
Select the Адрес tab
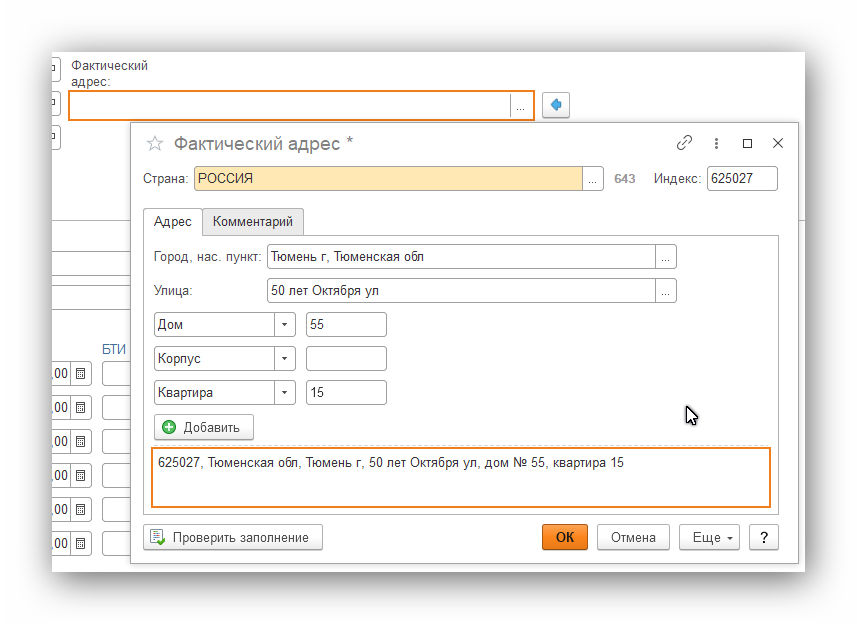point(173,222)
